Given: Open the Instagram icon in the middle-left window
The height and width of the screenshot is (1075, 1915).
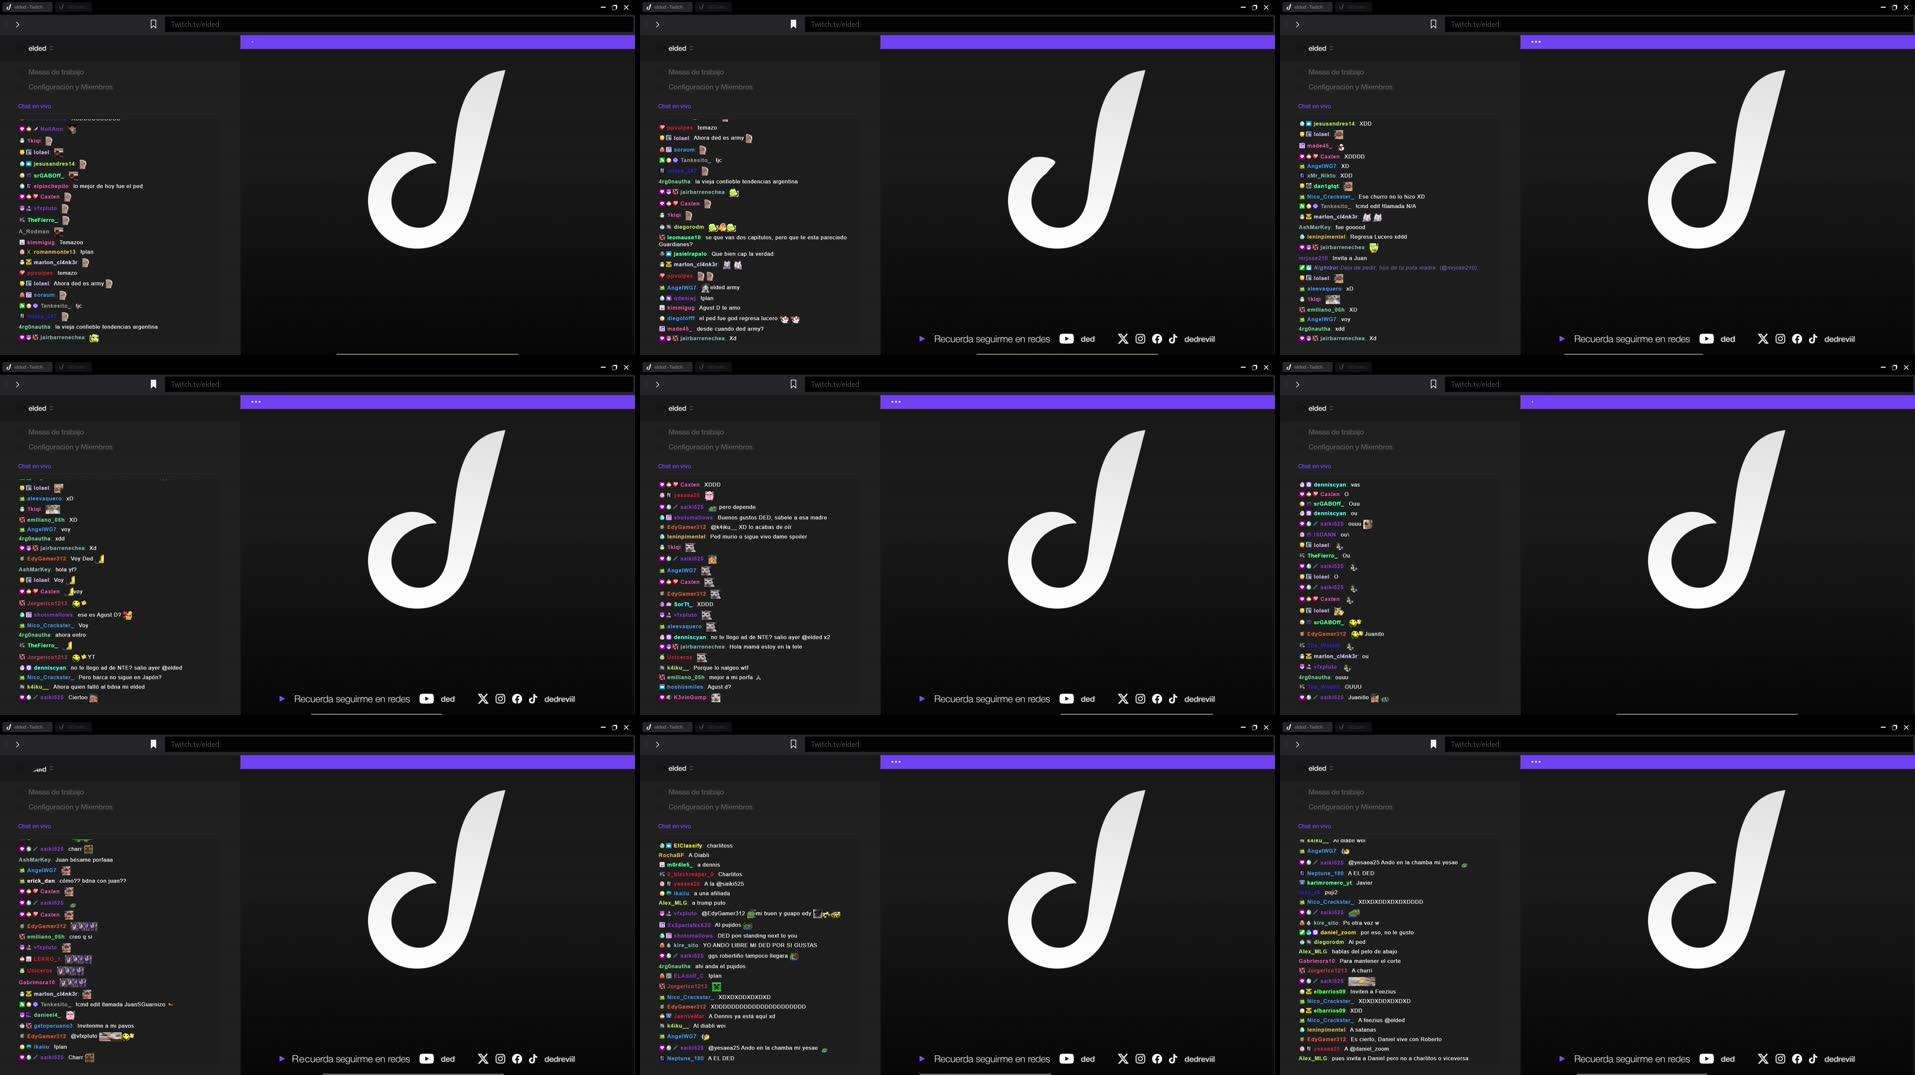Looking at the screenshot, I should tap(500, 699).
